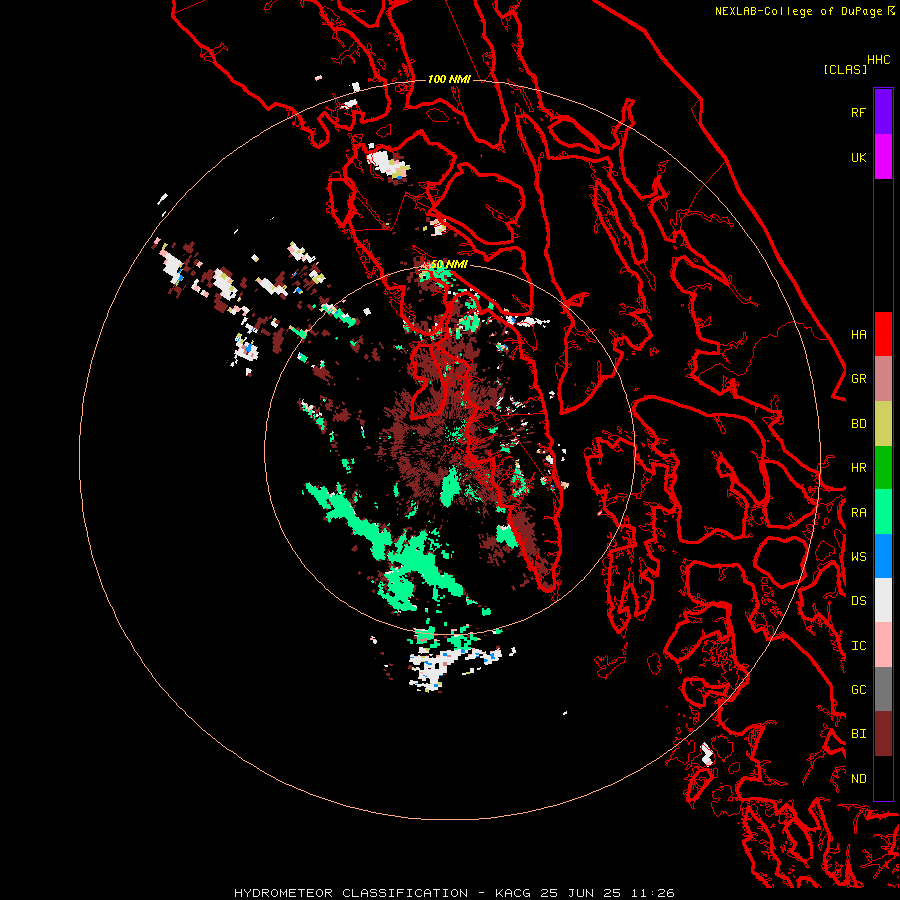Click the 50 NMI range ring label
This screenshot has height=900, width=900.
pos(449,265)
